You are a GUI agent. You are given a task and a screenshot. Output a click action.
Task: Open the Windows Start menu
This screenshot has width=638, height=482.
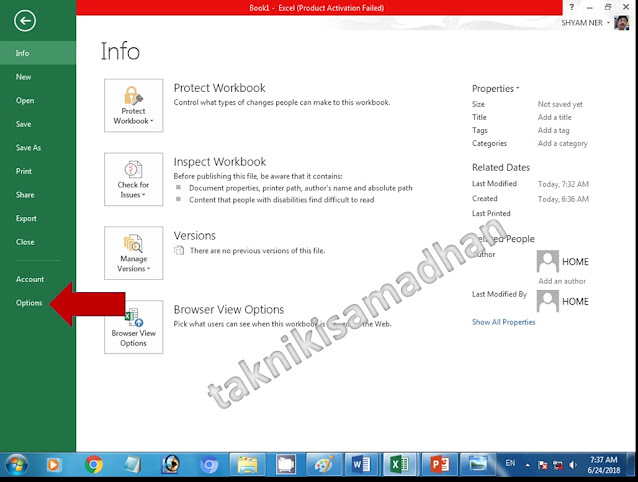(x=16, y=465)
